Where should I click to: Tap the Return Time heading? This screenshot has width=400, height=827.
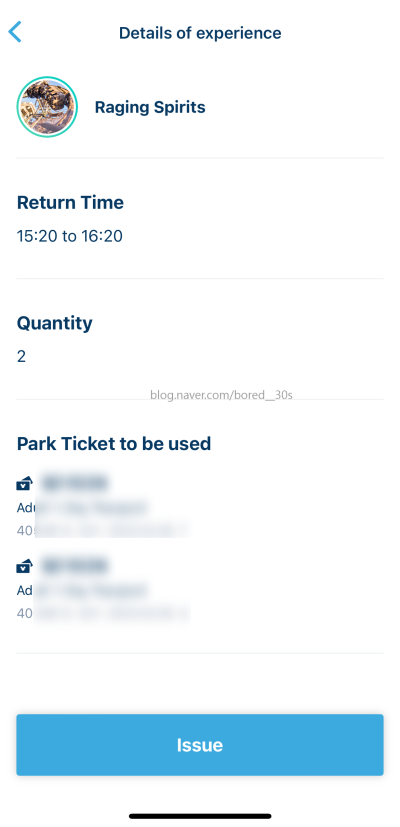click(70, 203)
